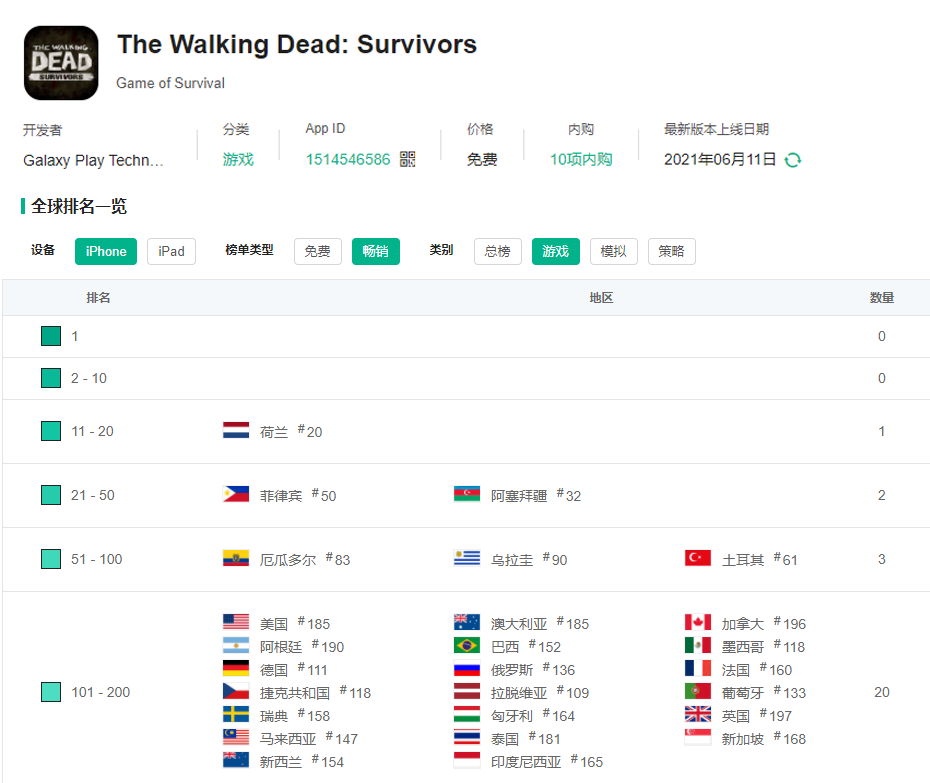The width and height of the screenshot is (930, 783).
Task: Click the Netherlands flag for 荷兰
Action: [236, 430]
